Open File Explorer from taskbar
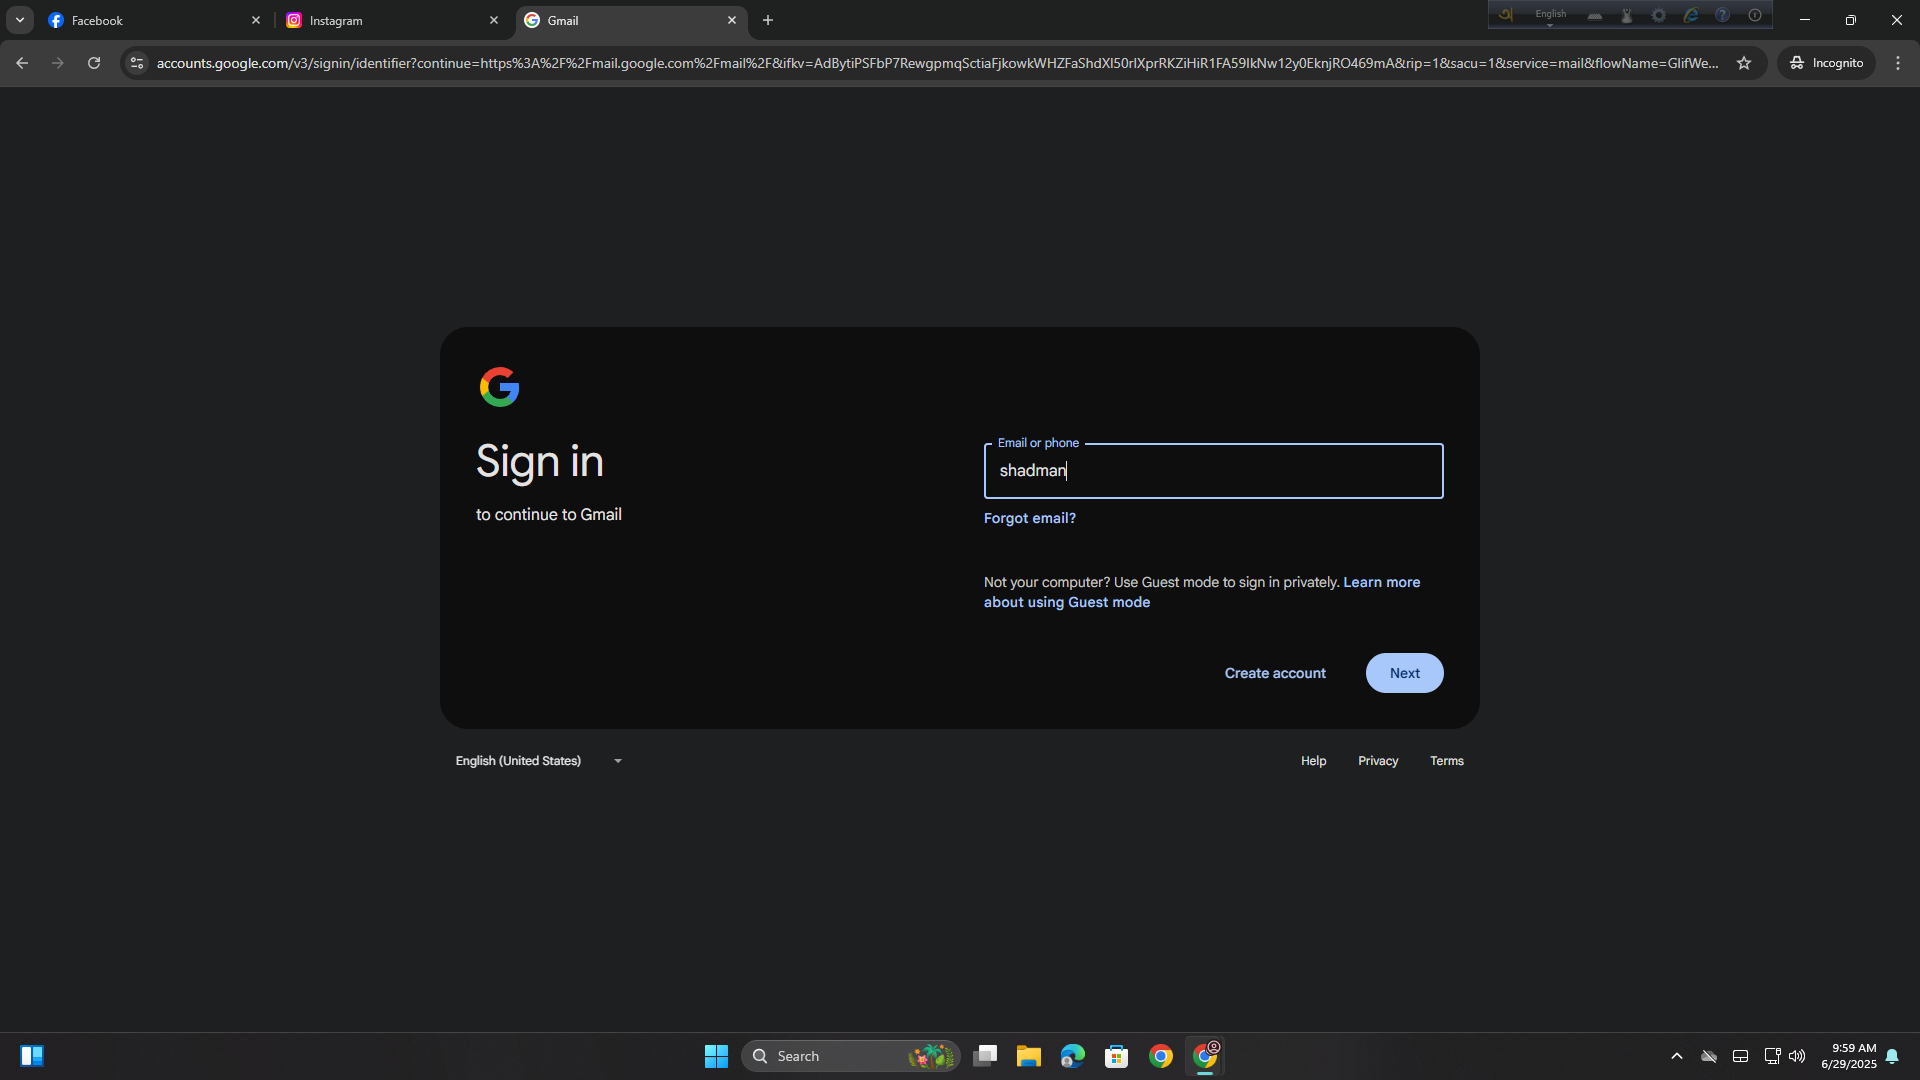This screenshot has height=1080, width=1920. pos(1029,1056)
